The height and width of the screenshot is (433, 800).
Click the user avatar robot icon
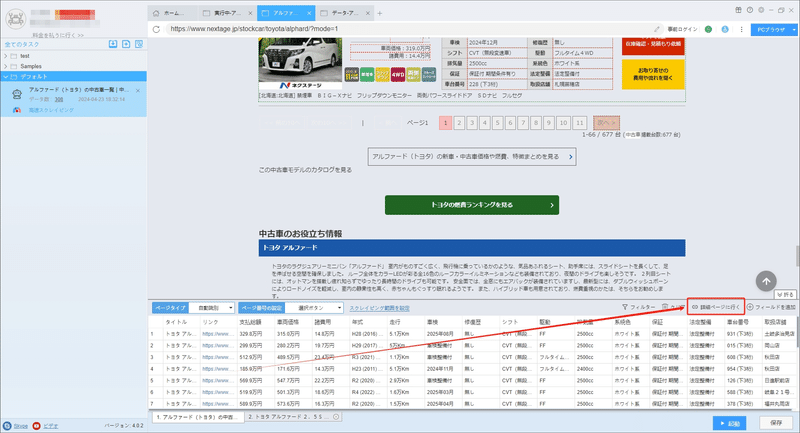pyautogui.click(x=16, y=19)
